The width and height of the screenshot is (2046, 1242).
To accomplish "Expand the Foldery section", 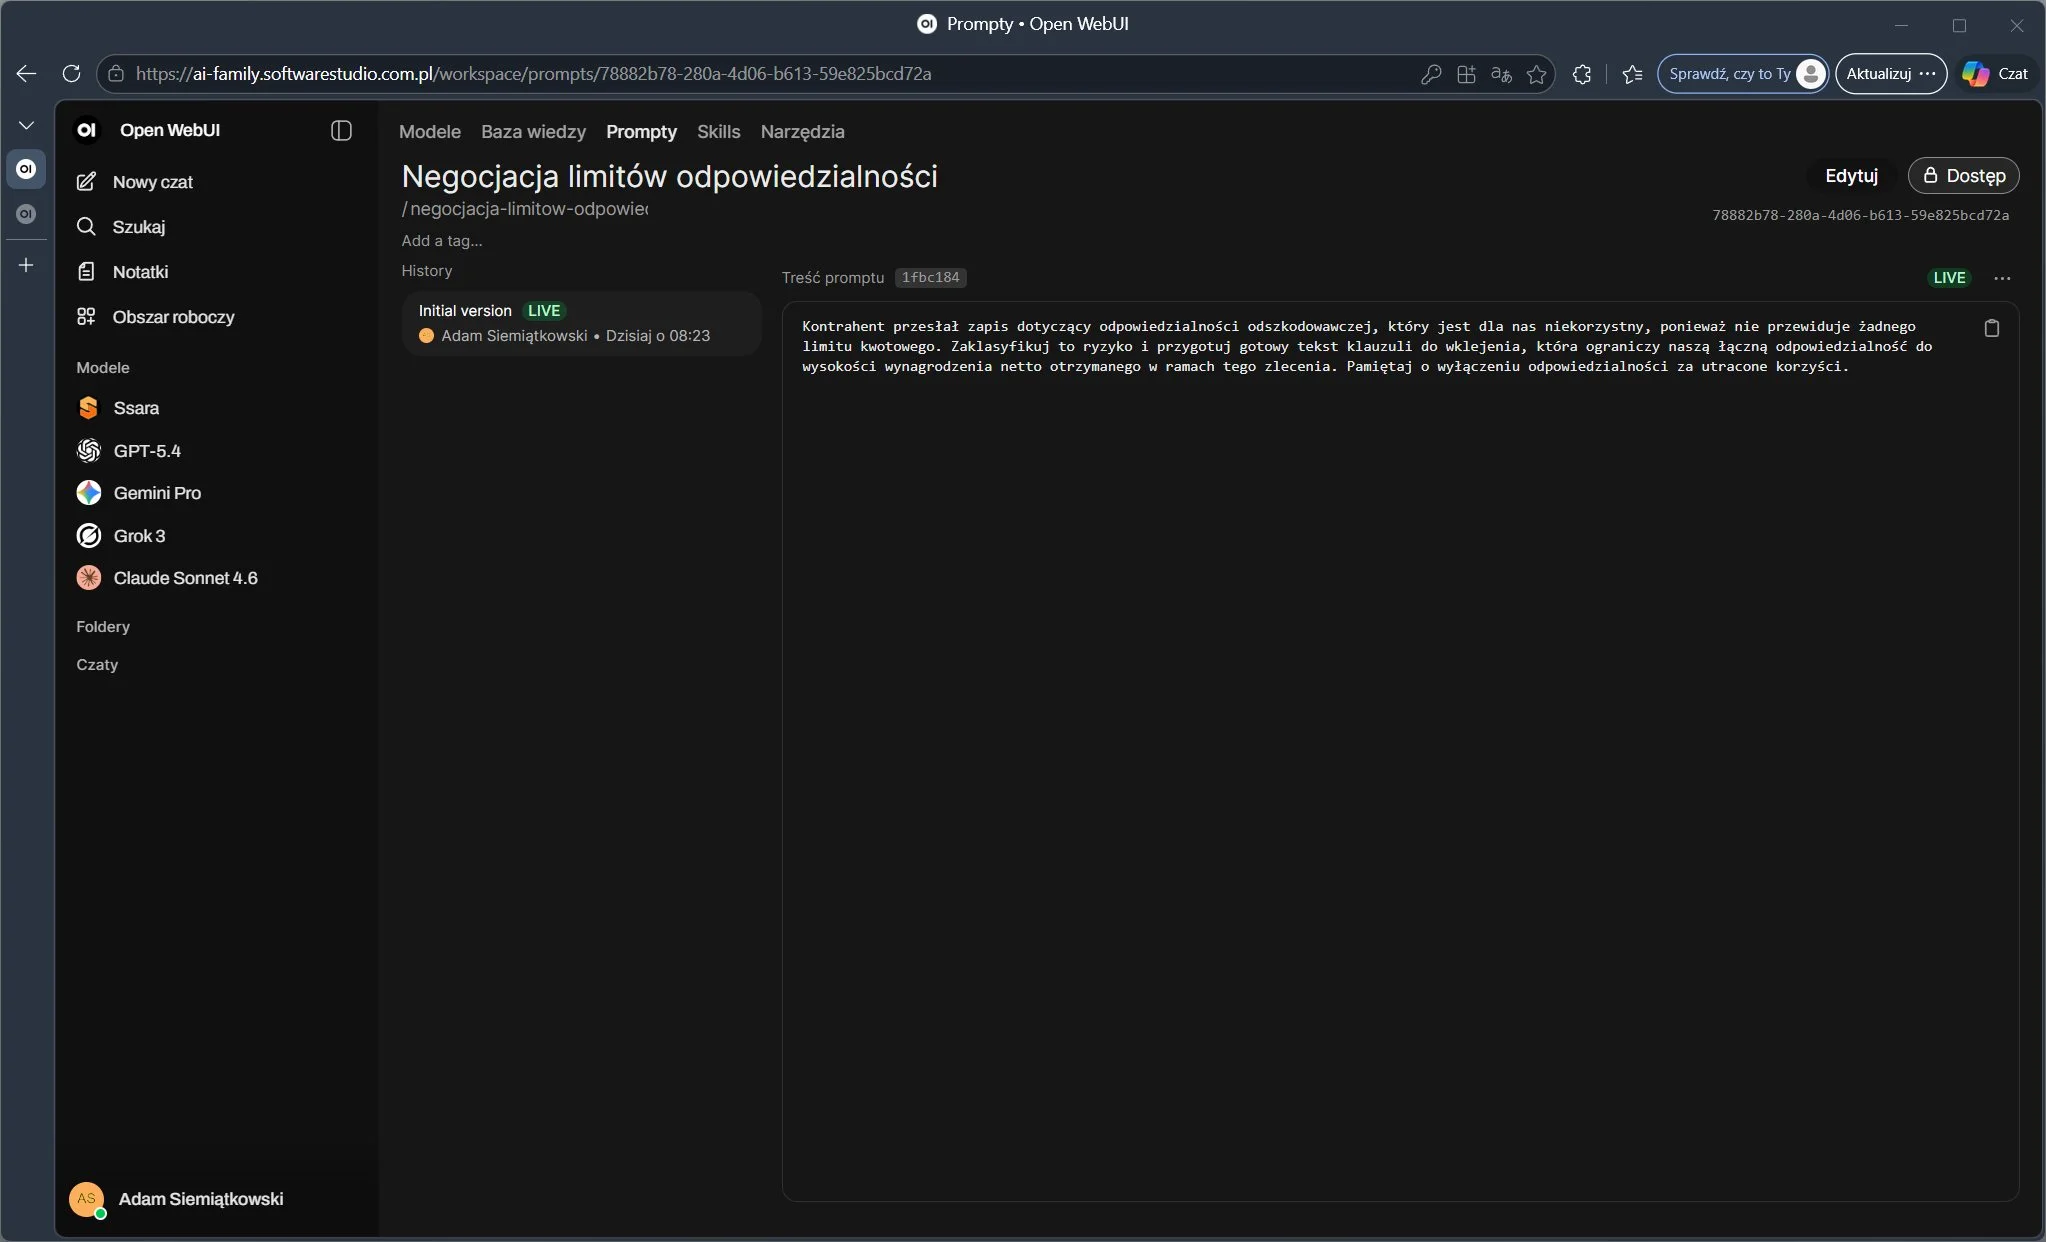I will 103,627.
